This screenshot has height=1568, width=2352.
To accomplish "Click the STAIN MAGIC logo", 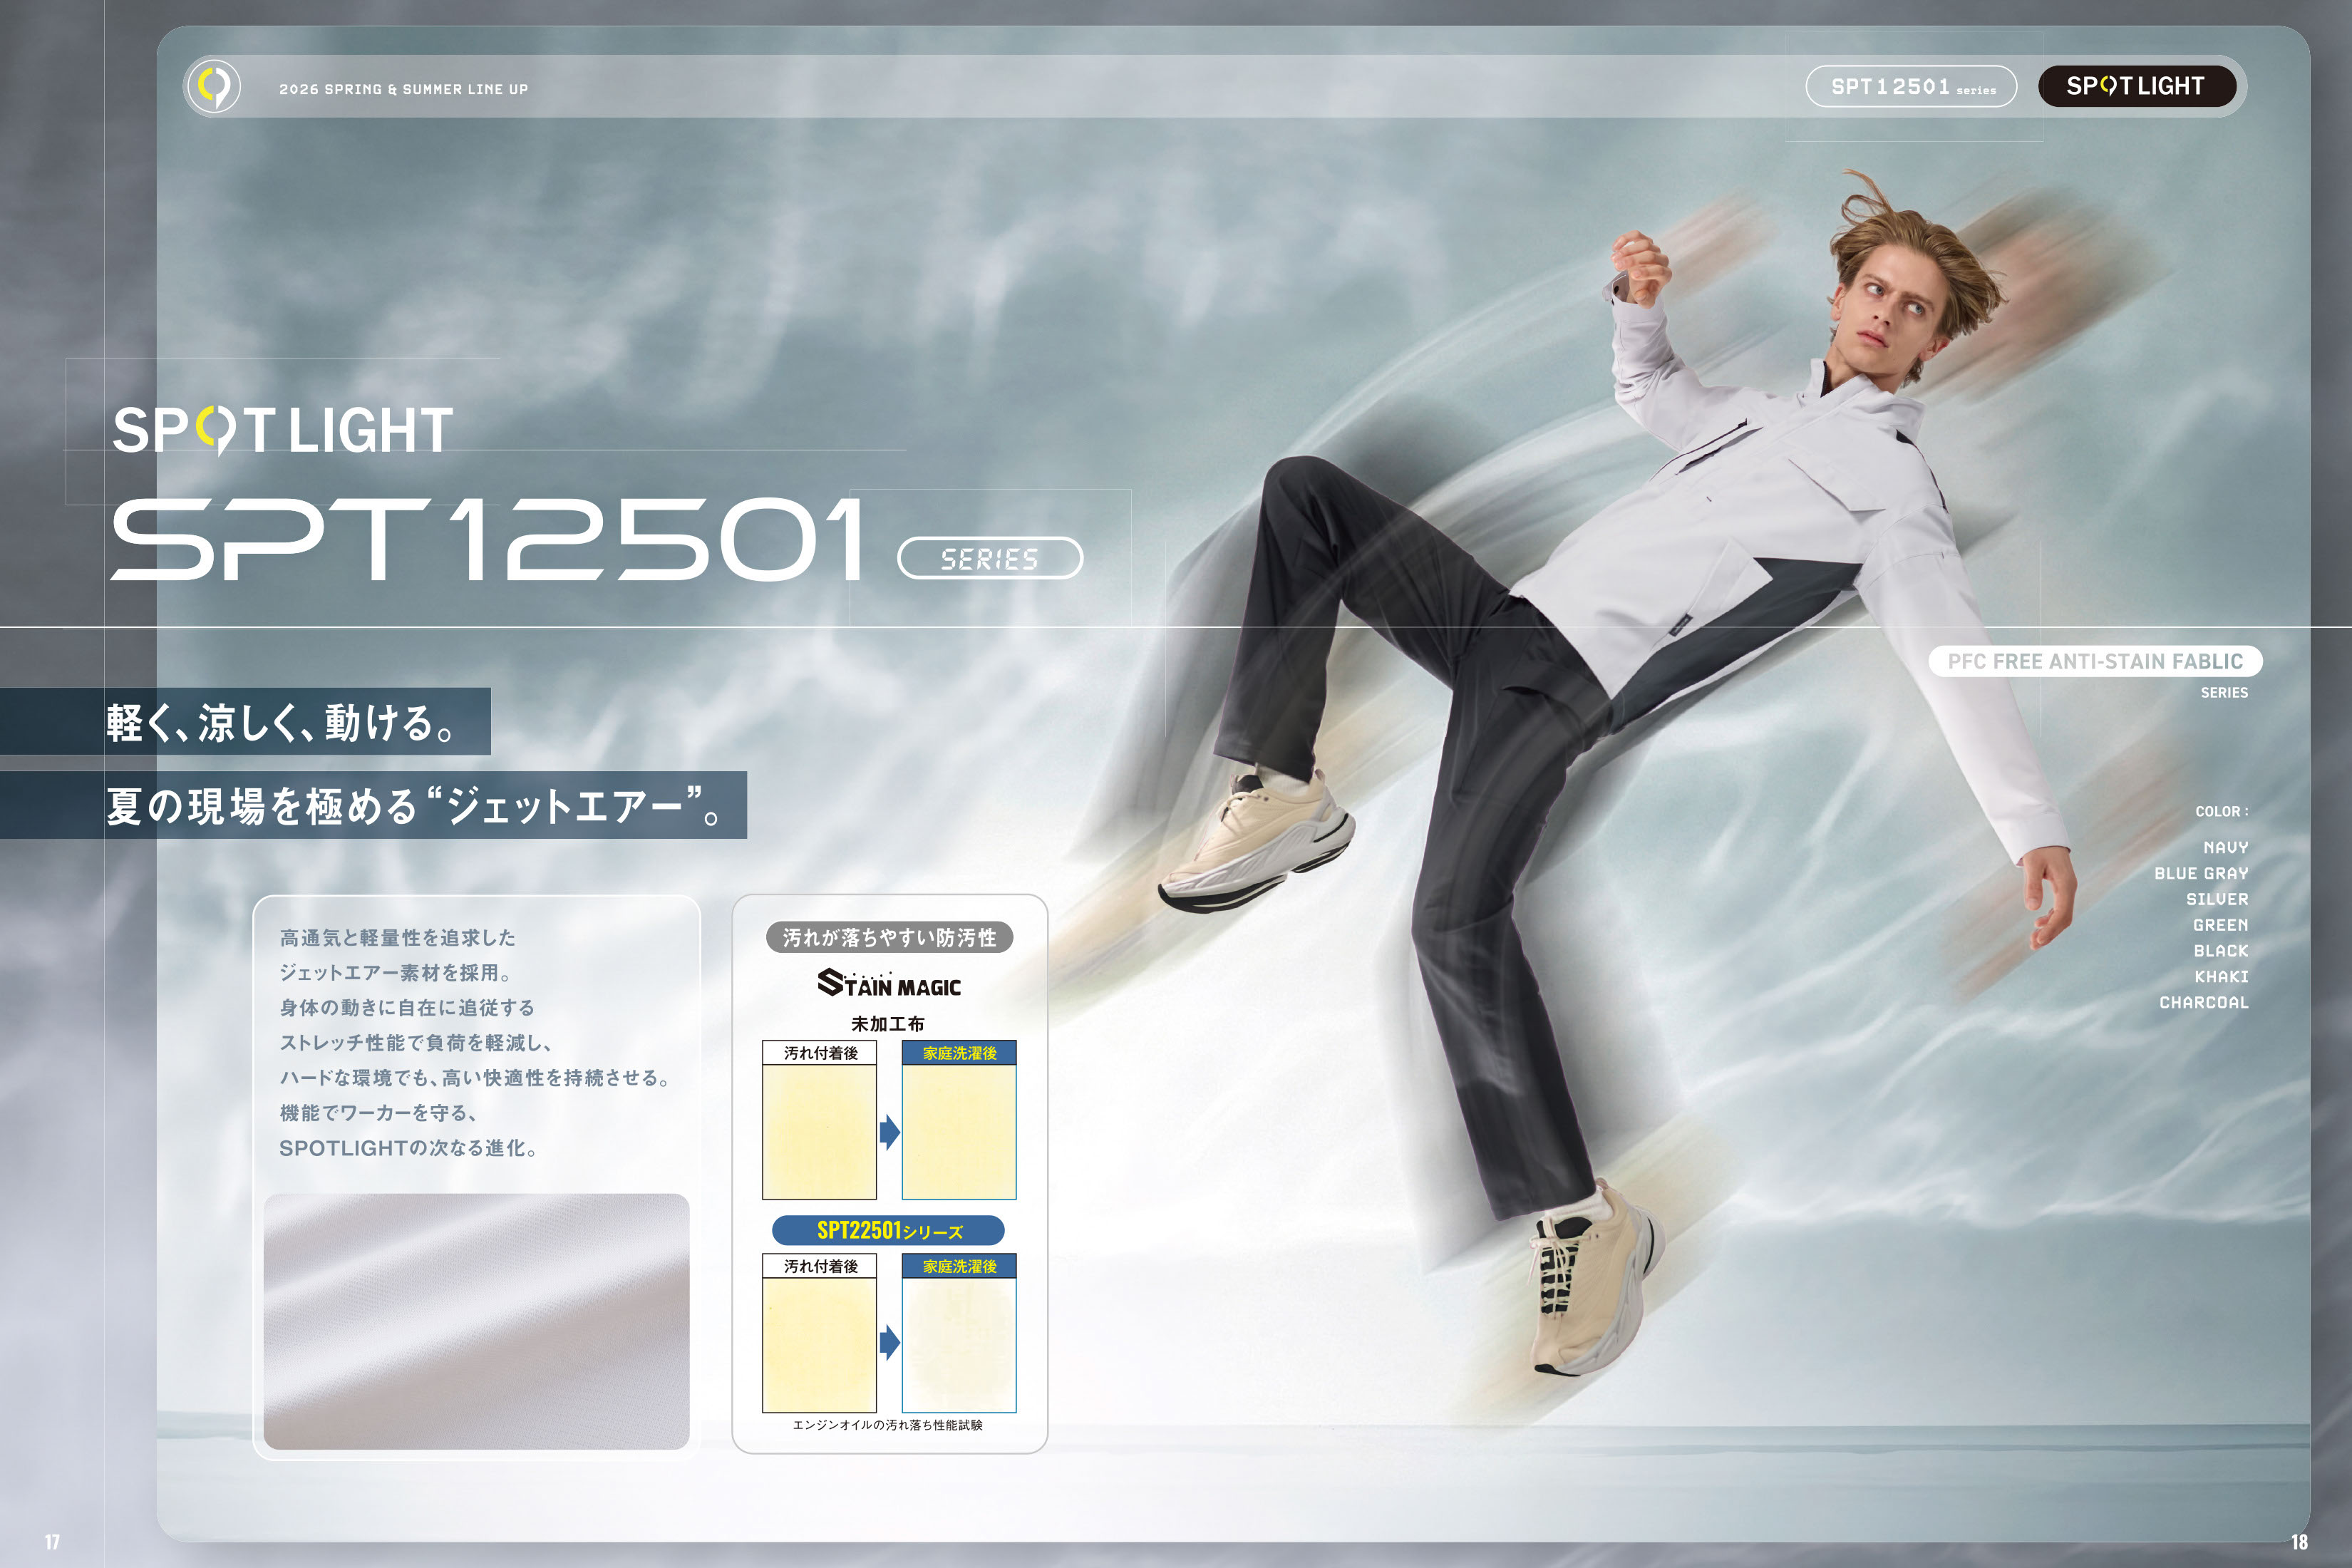I will 889,984.
